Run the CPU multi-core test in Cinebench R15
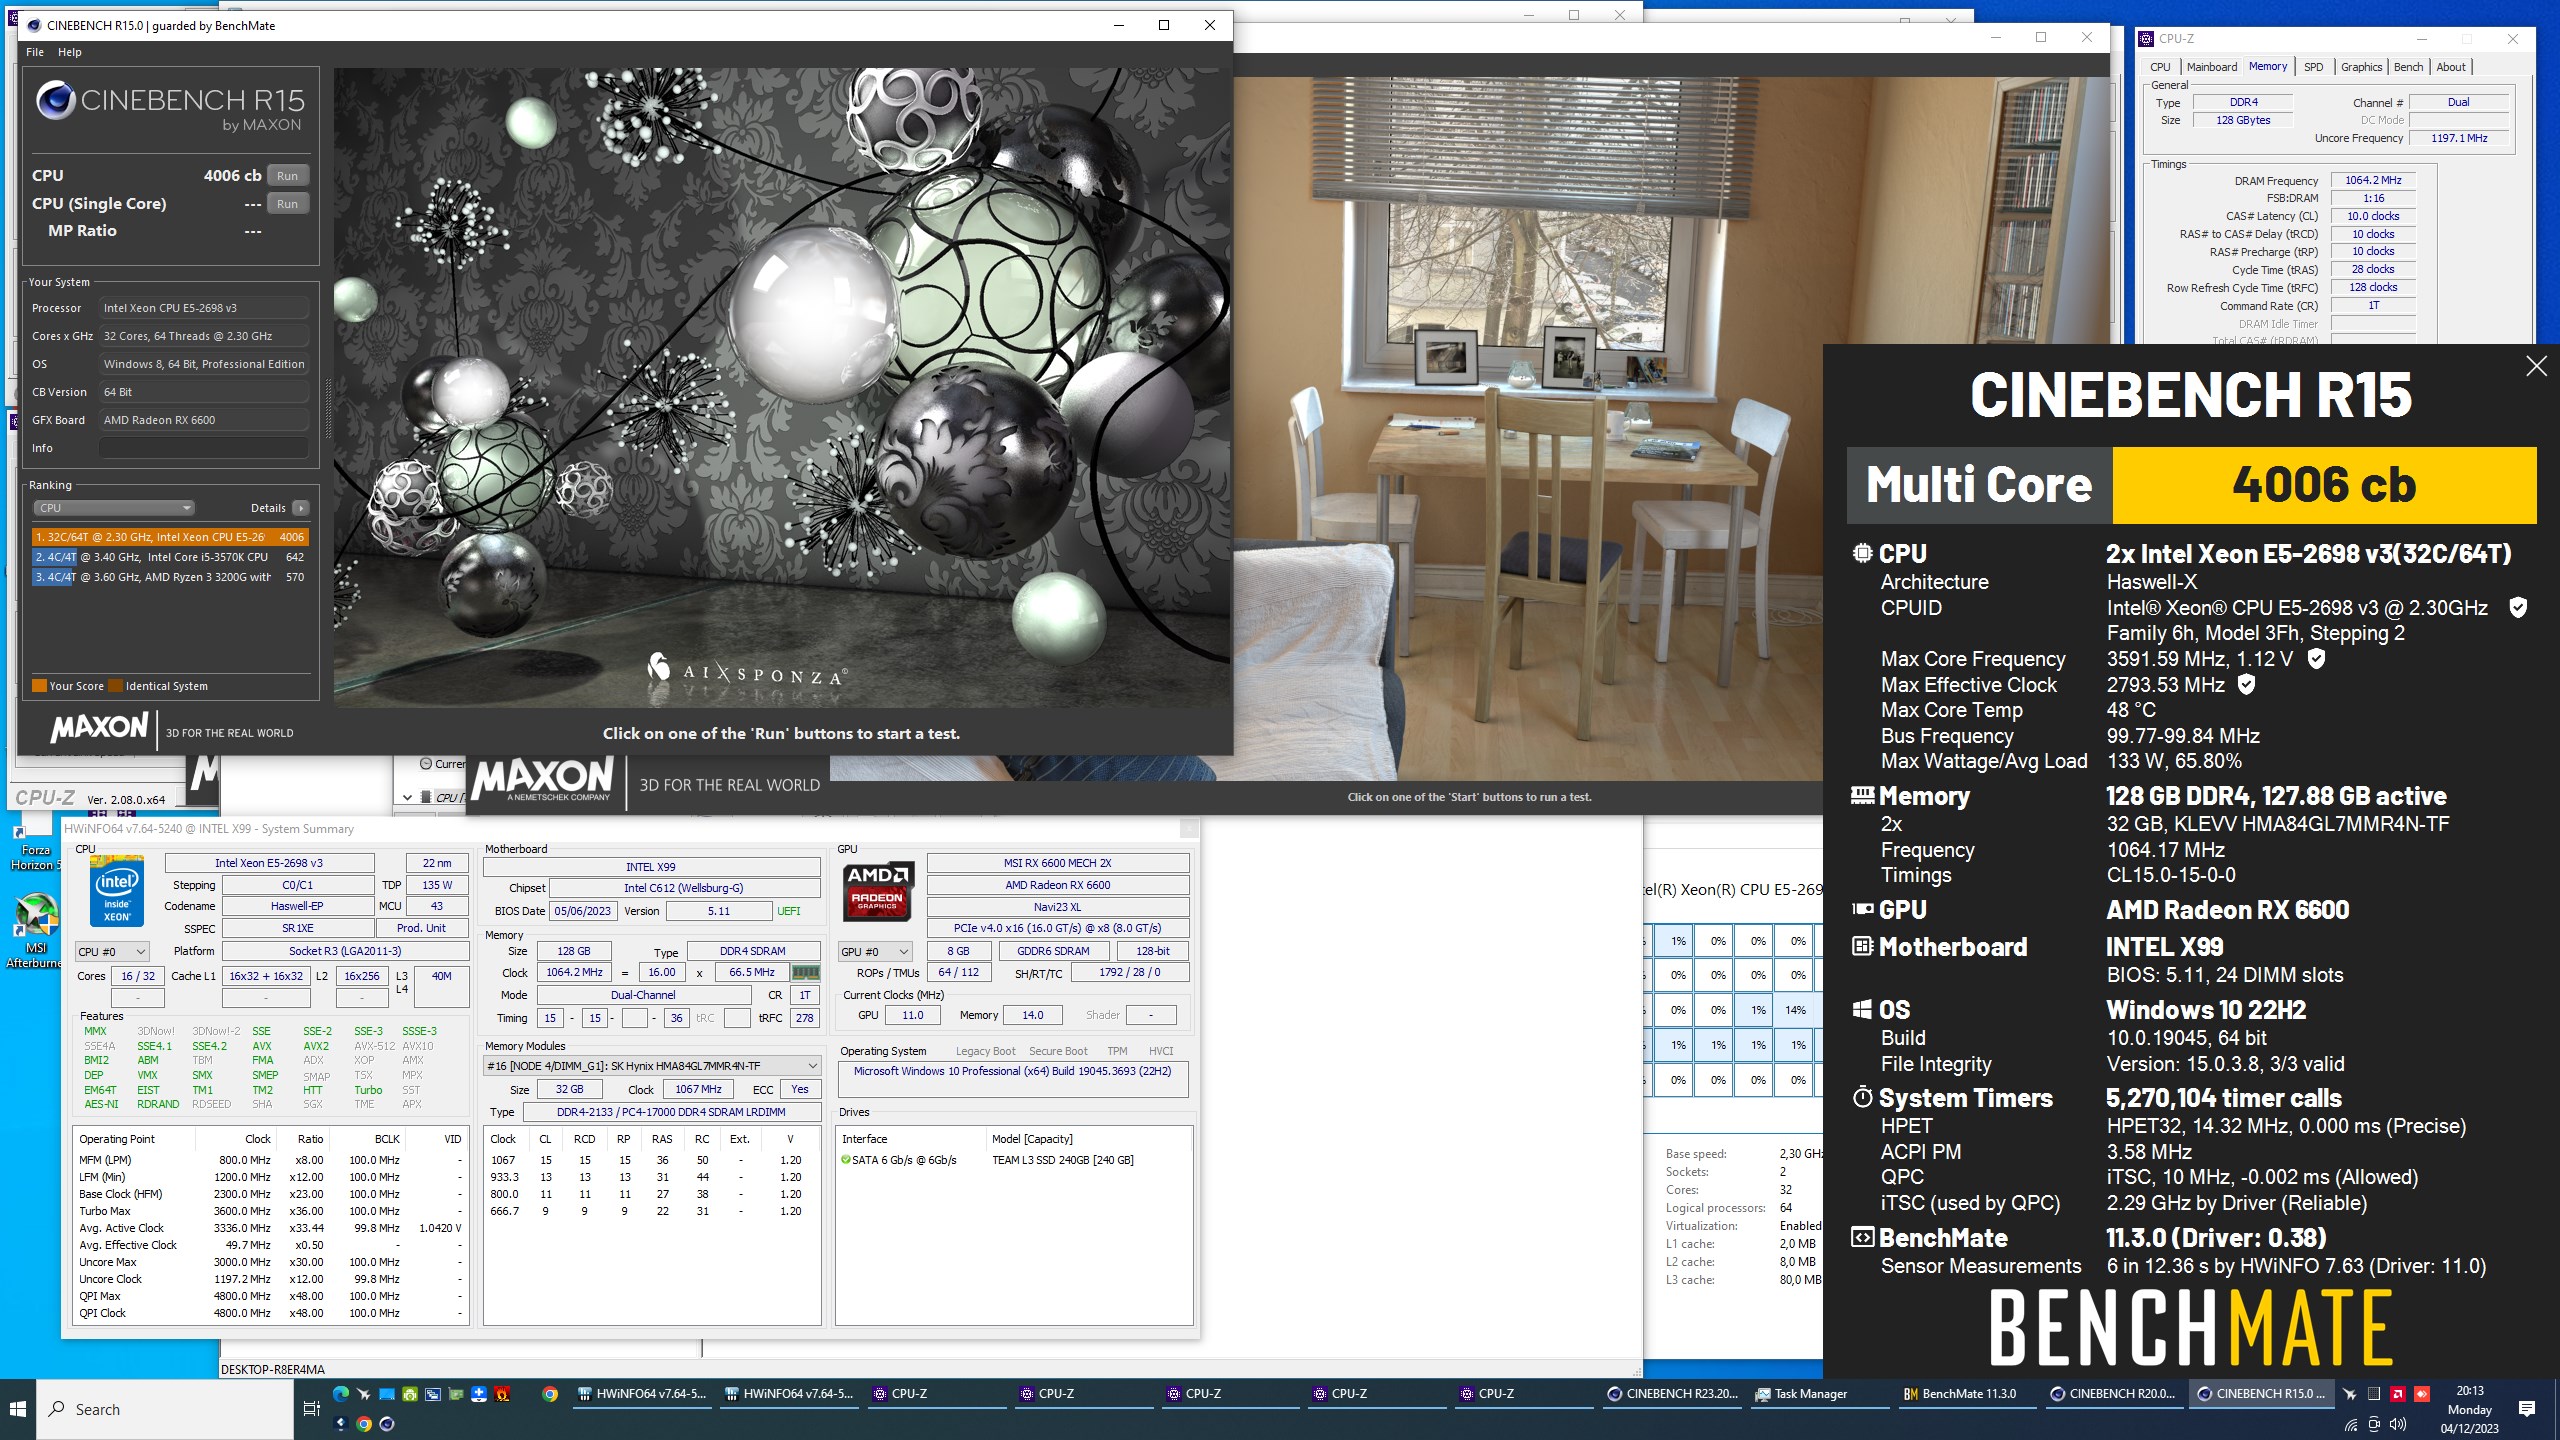2560x1440 pixels. click(287, 176)
